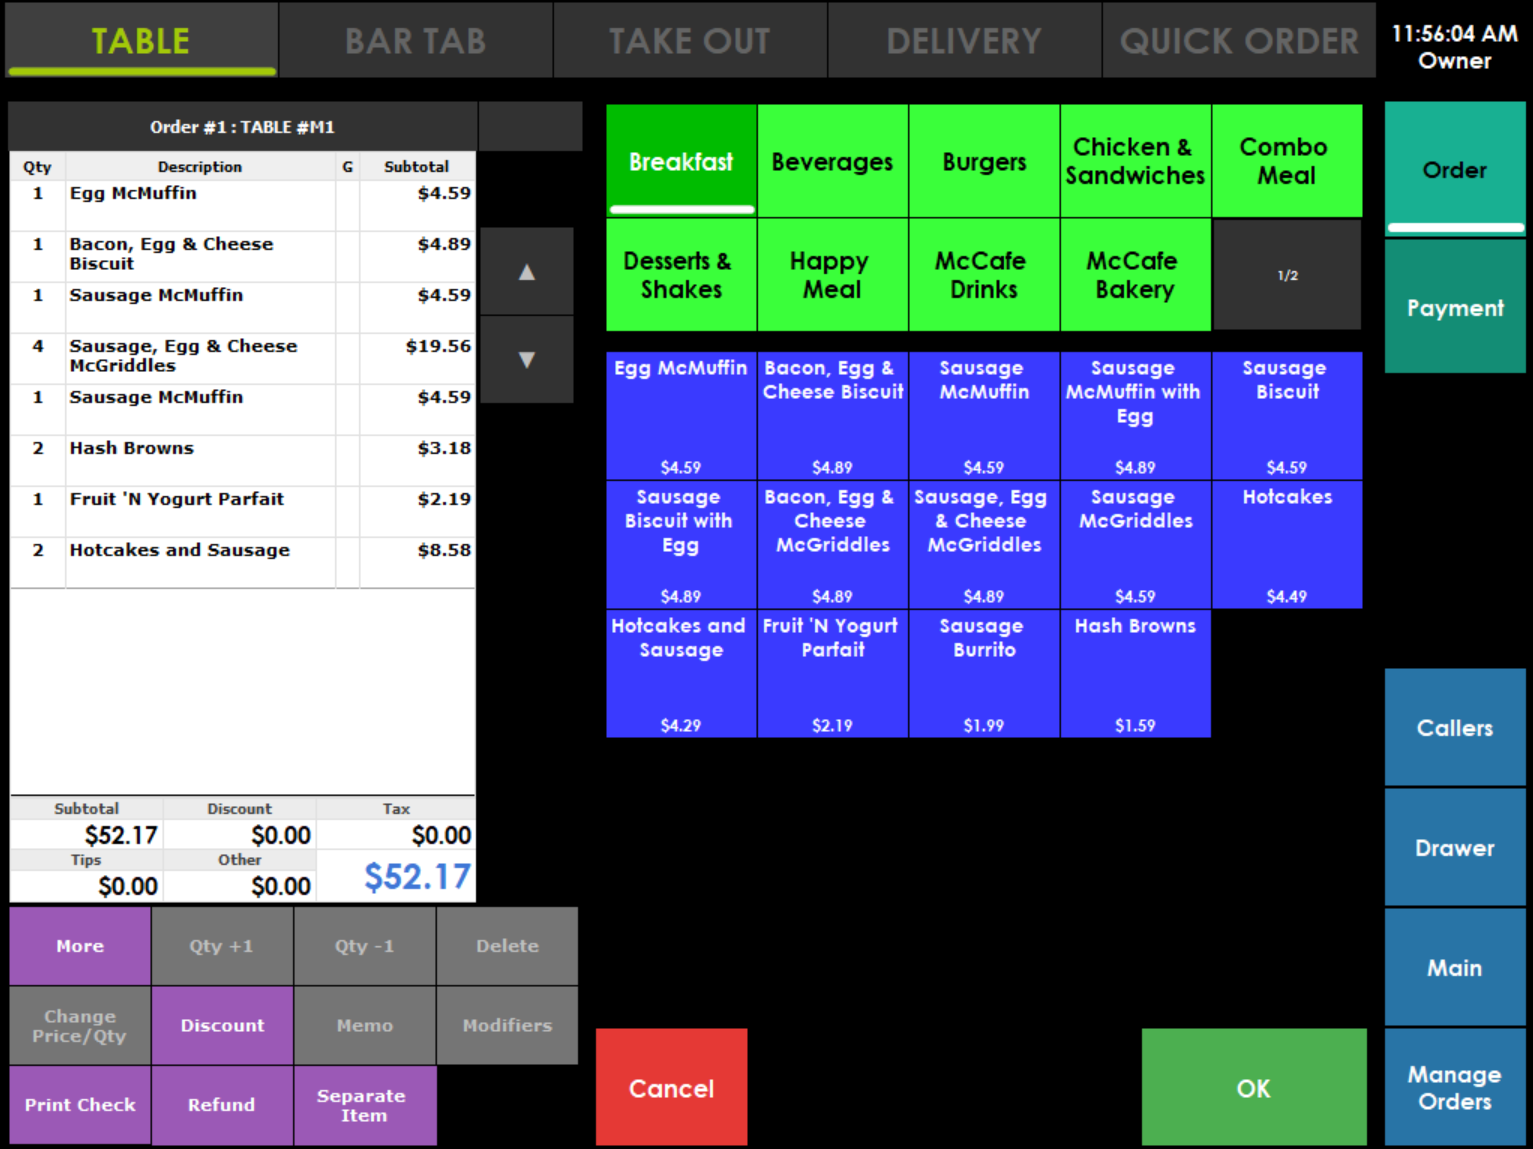Add Sausage Biscuit with Egg item
The height and width of the screenshot is (1149, 1533).
[681, 544]
